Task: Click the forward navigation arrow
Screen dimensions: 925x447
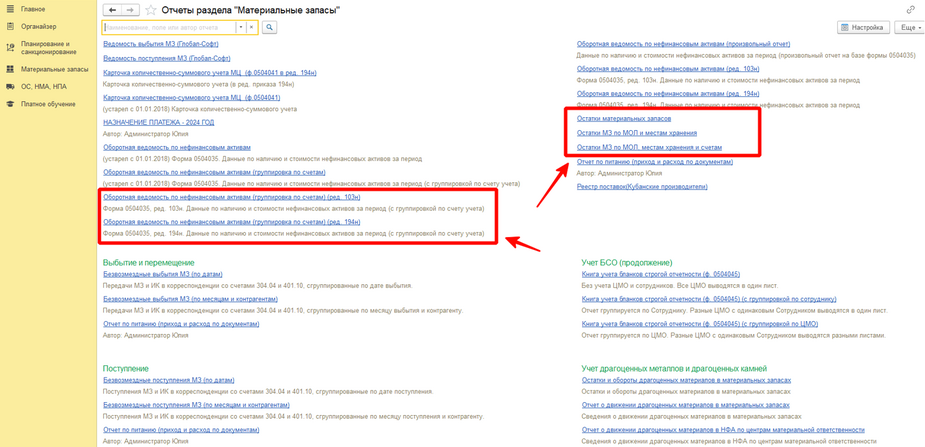Action: tap(132, 10)
